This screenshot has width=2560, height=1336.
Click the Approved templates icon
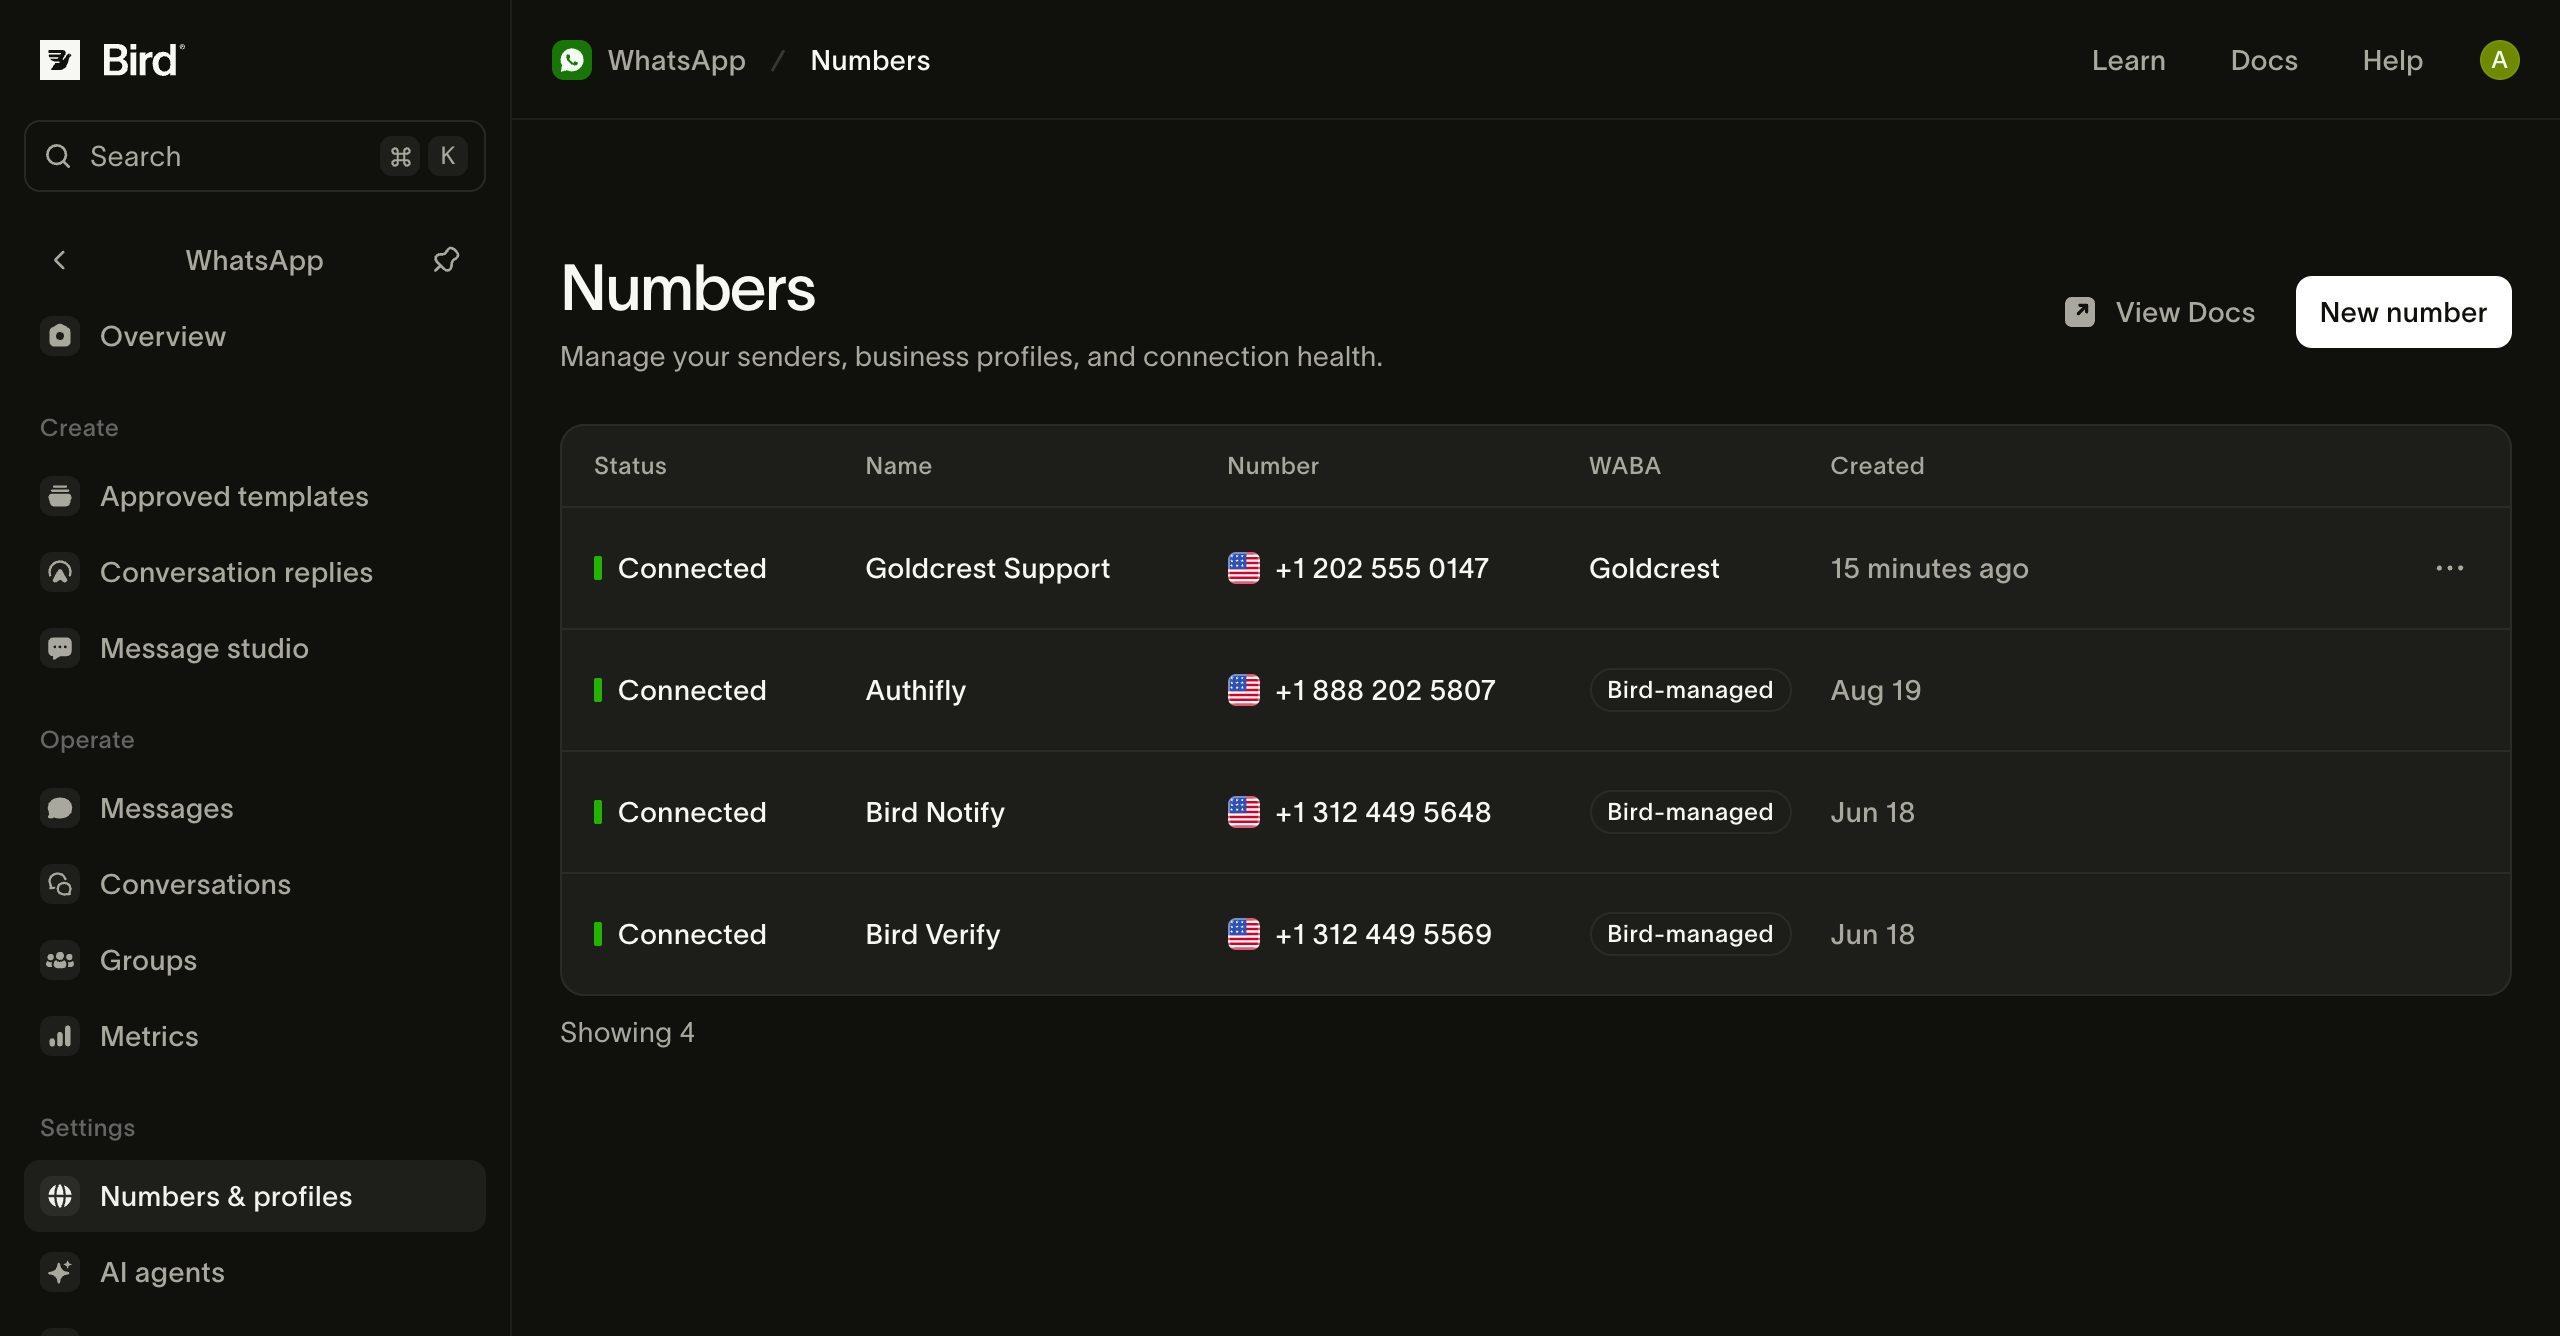click(60, 496)
